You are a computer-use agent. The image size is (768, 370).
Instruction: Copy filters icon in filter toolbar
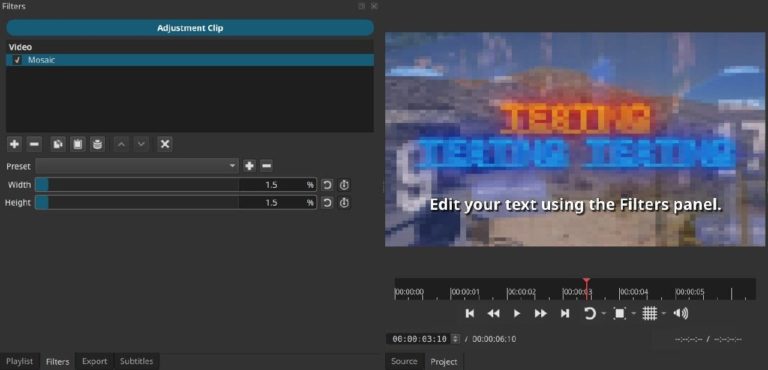pyautogui.click(x=58, y=144)
